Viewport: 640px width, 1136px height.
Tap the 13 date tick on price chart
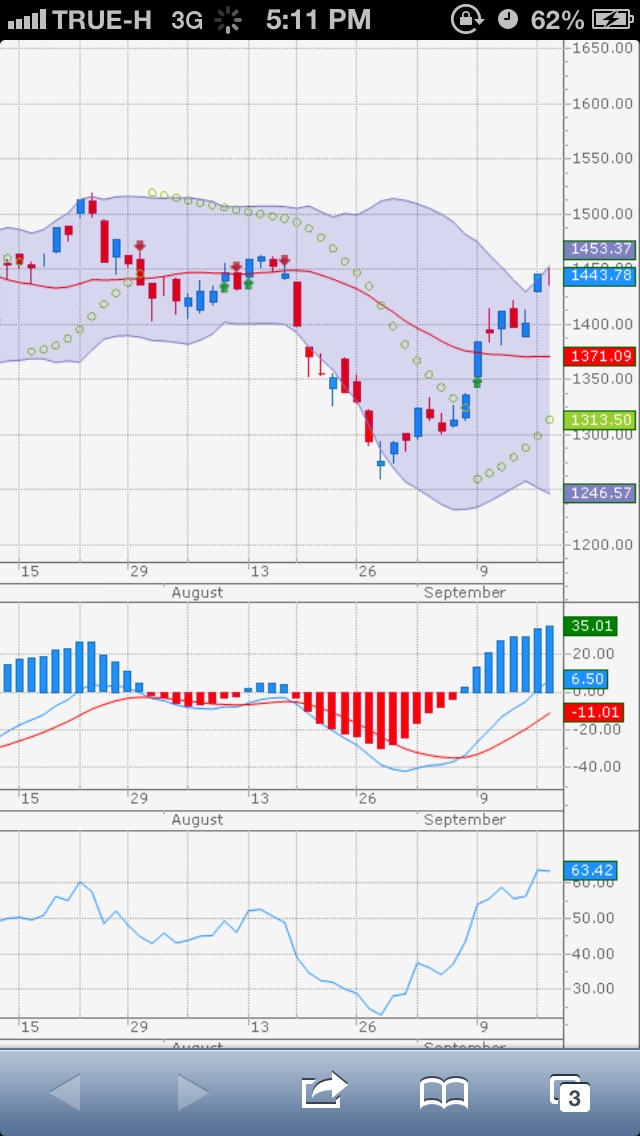tap(259, 572)
